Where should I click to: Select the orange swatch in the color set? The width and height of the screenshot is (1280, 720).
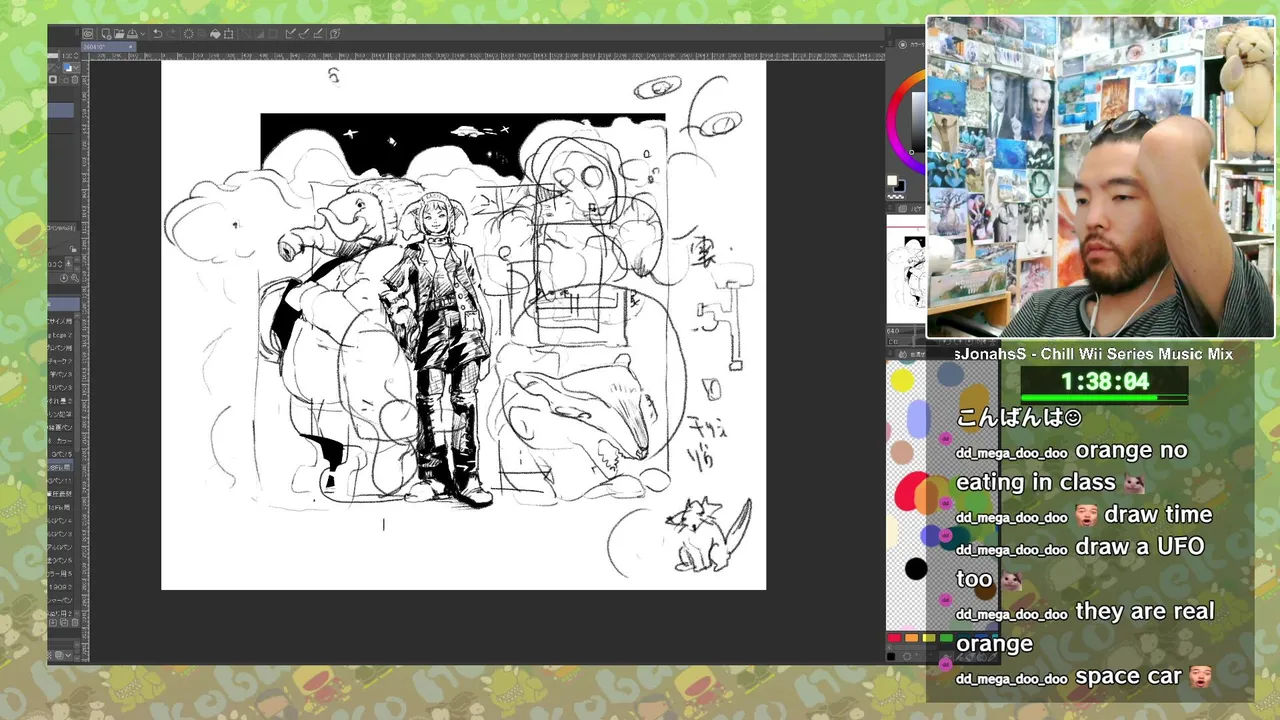point(912,638)
